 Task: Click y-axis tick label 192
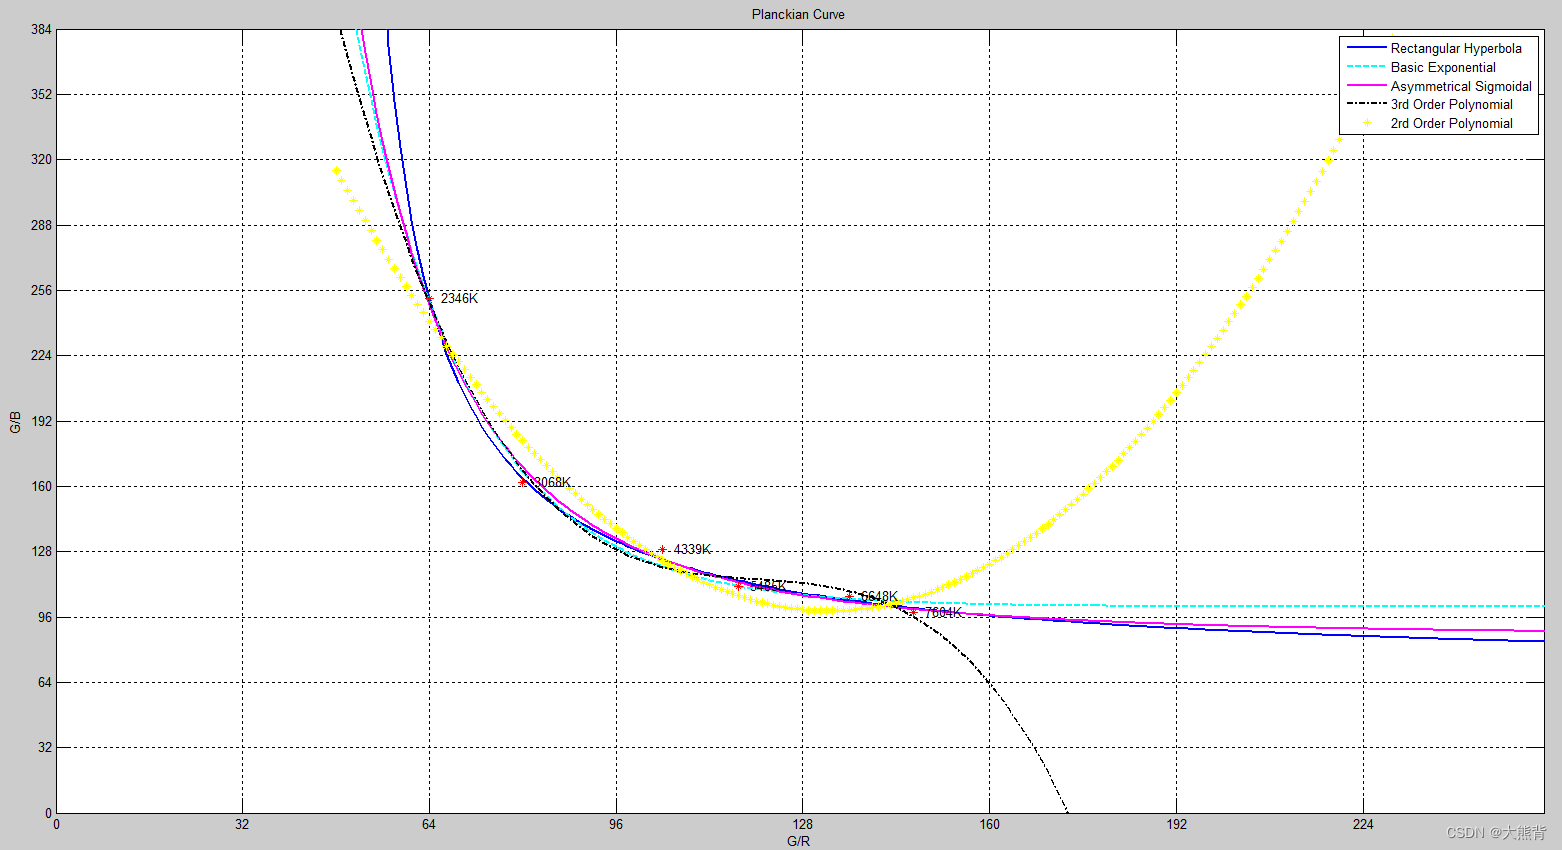(41, 421)
